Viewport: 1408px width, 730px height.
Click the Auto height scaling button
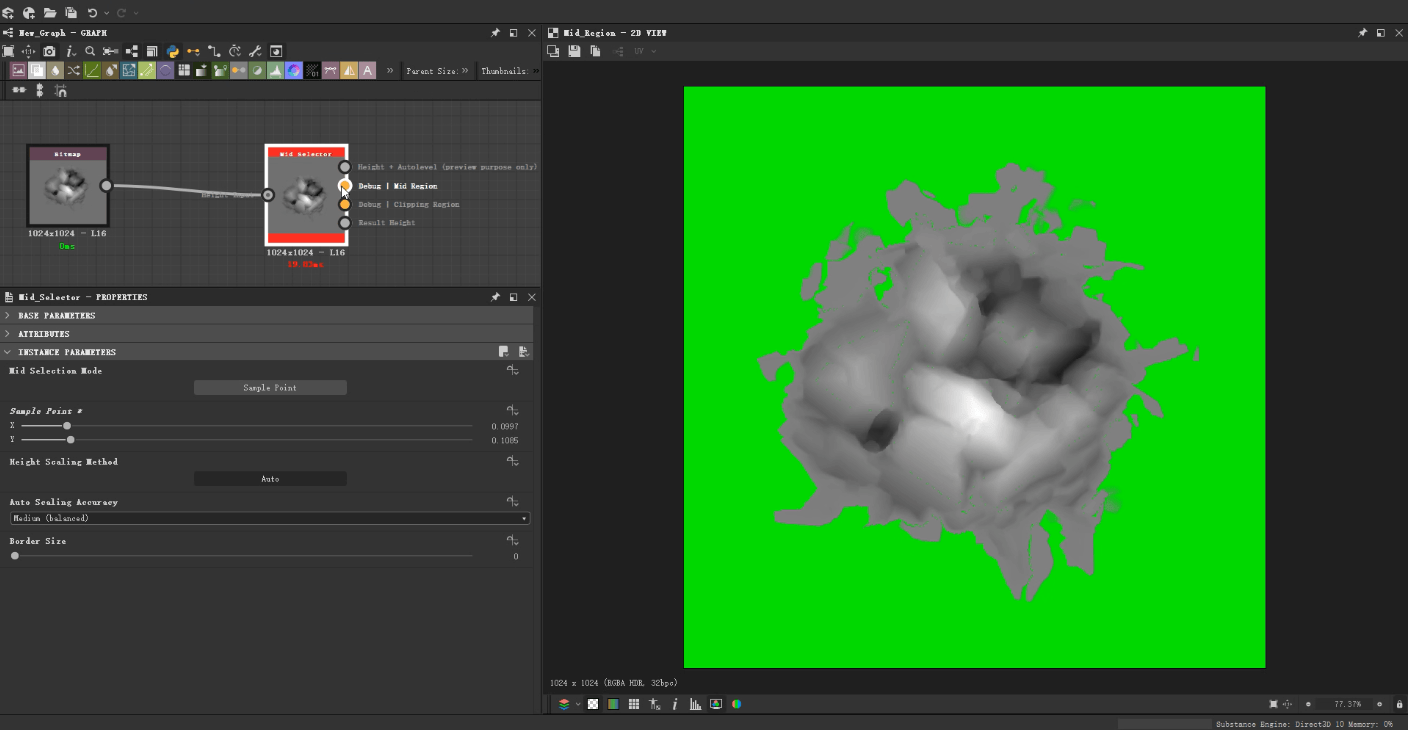(270, 479)
